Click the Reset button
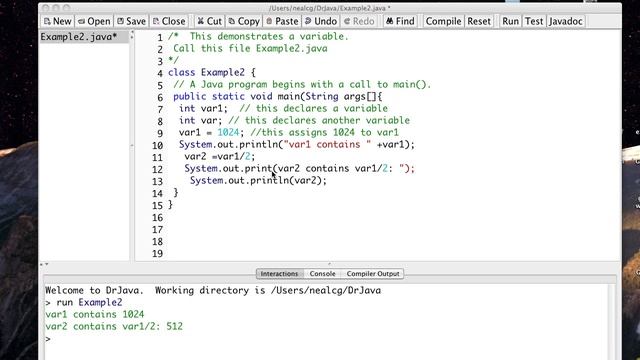640x360 pixels. point(479,21)
